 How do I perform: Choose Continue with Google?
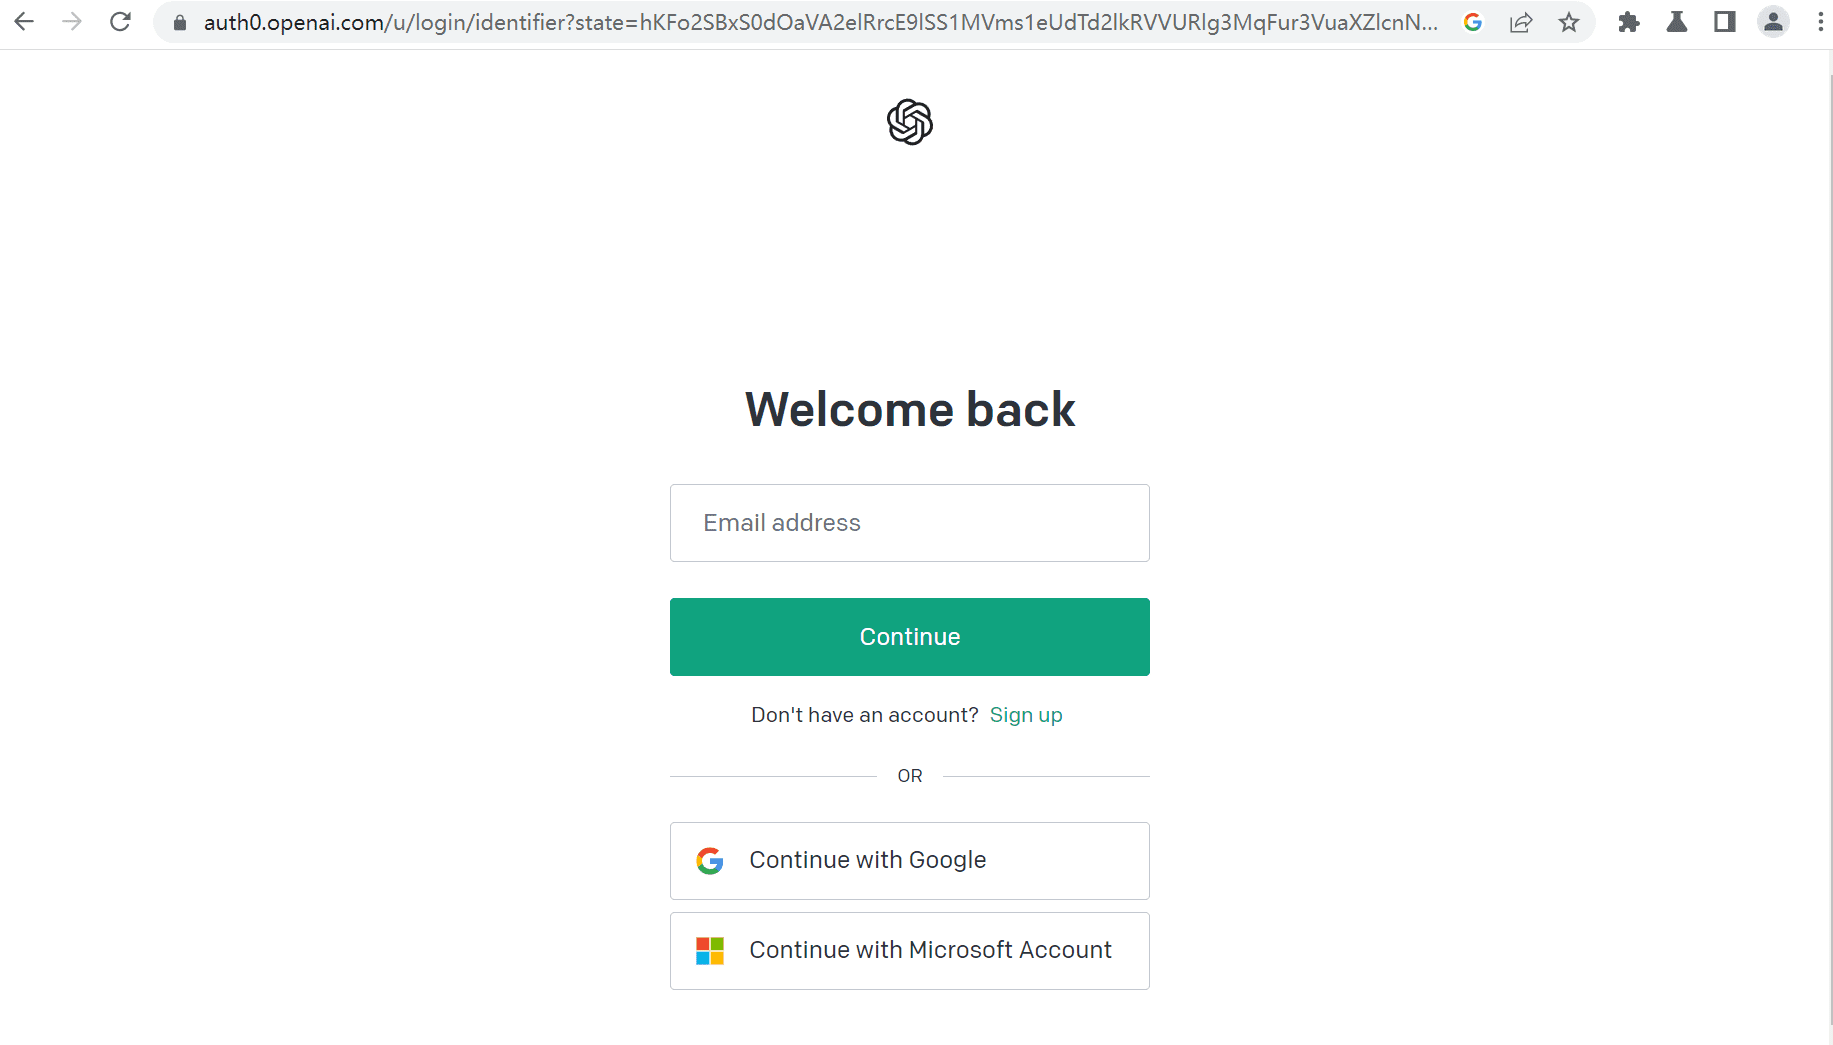pyautogui.click(x=910, y=861)
